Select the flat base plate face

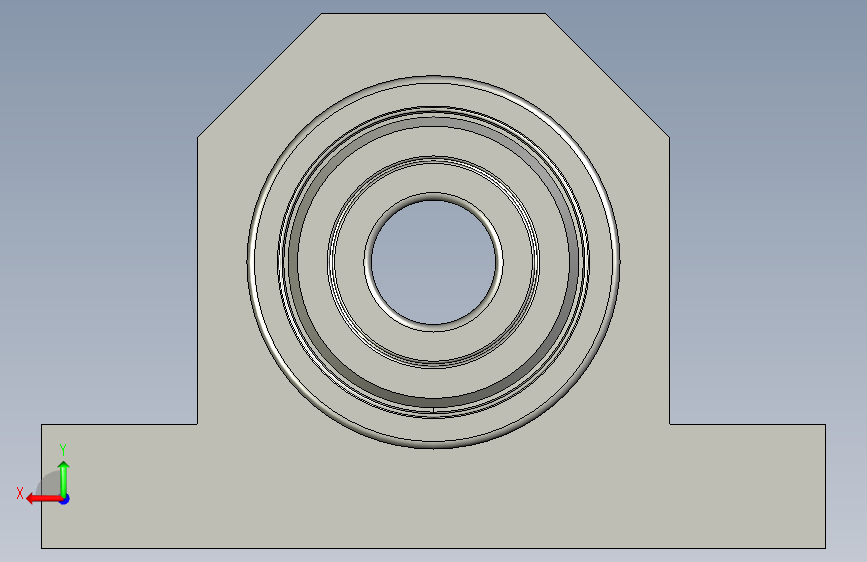pos(434,487)
